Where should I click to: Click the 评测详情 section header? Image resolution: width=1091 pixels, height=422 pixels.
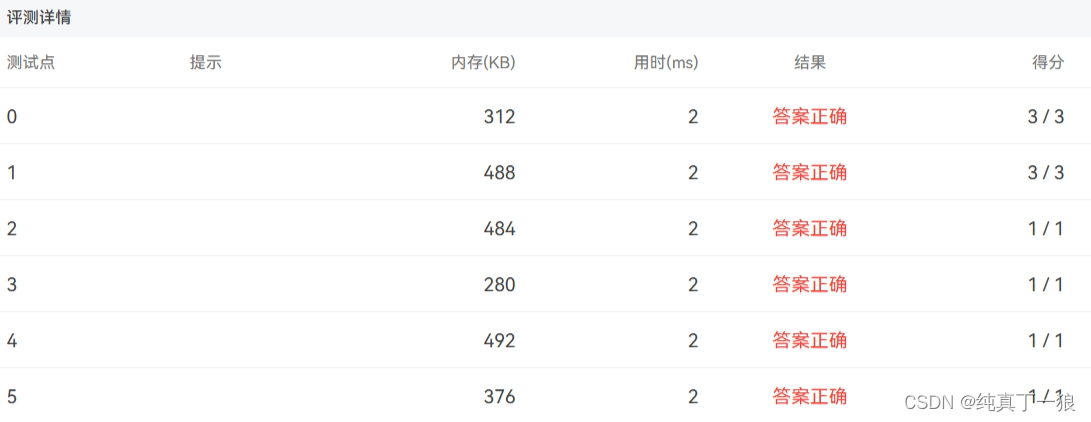tap(38, 18)
